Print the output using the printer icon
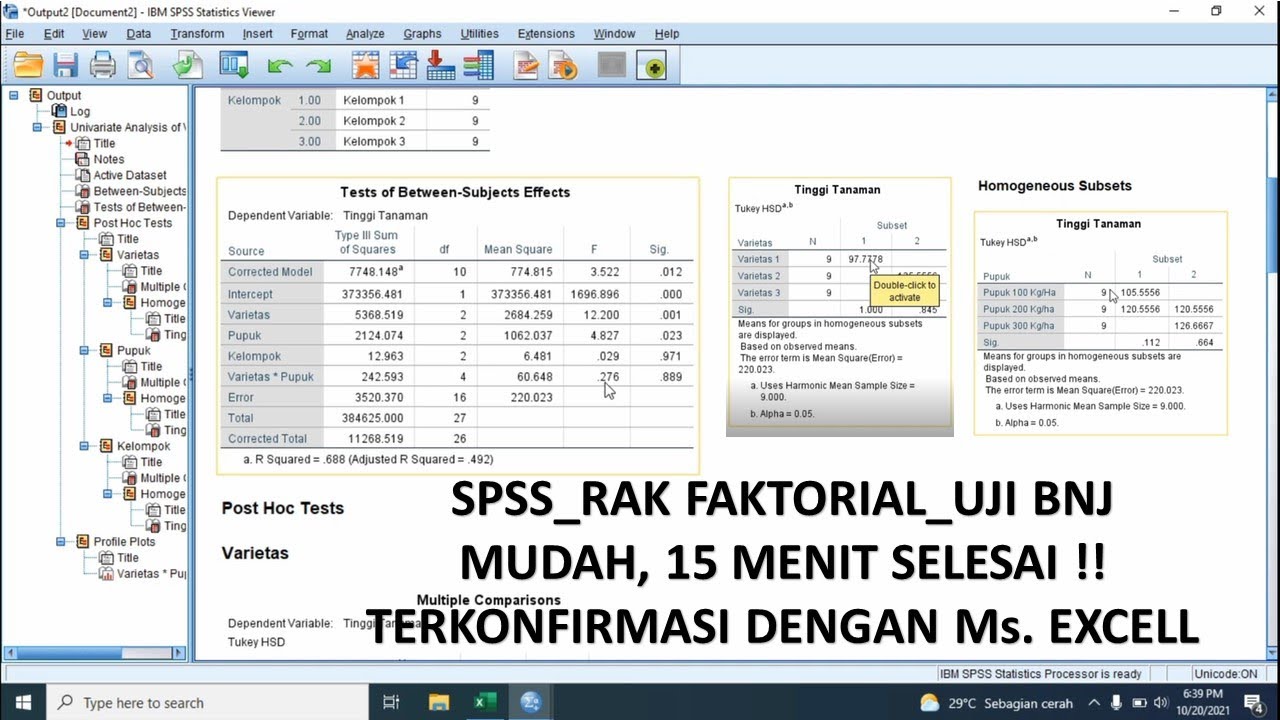Viewport: 1280px width, 720px height. click(x=103, y=66)
